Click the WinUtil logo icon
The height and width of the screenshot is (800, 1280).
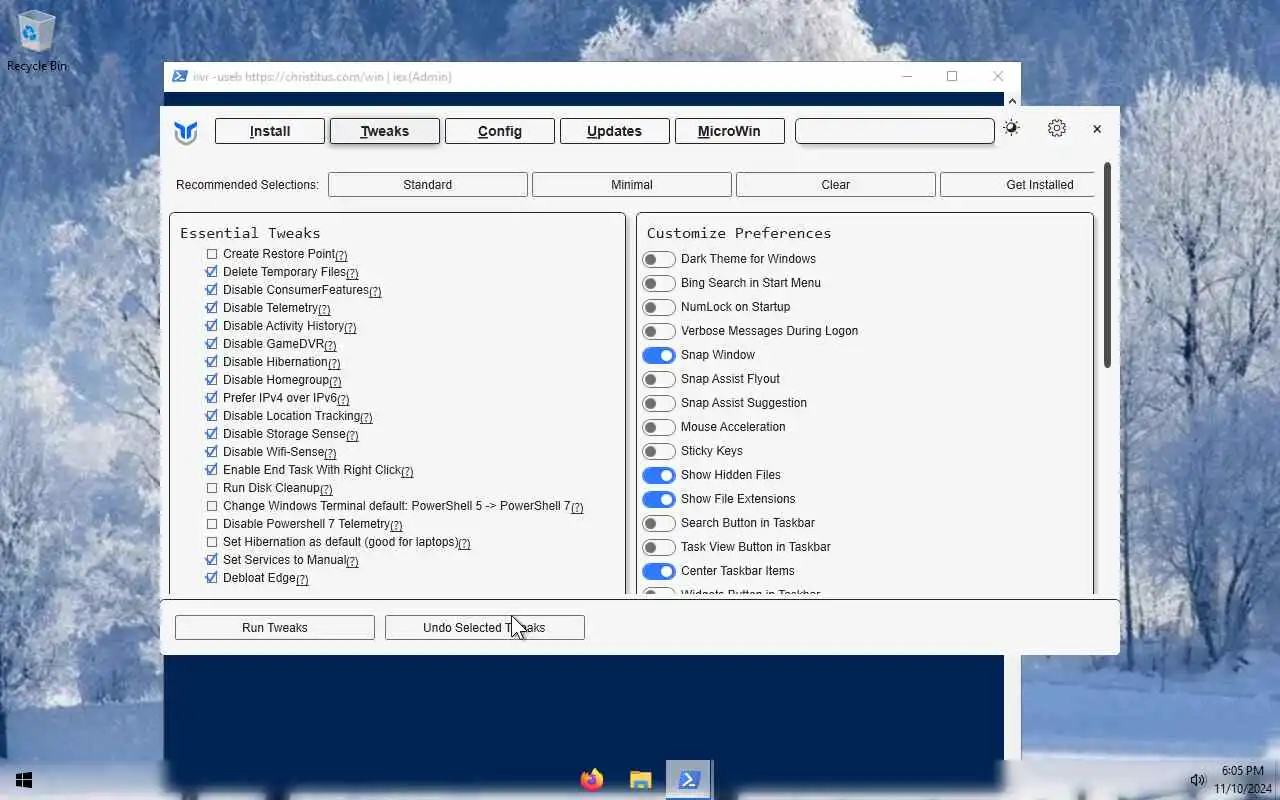pos(186,132)
